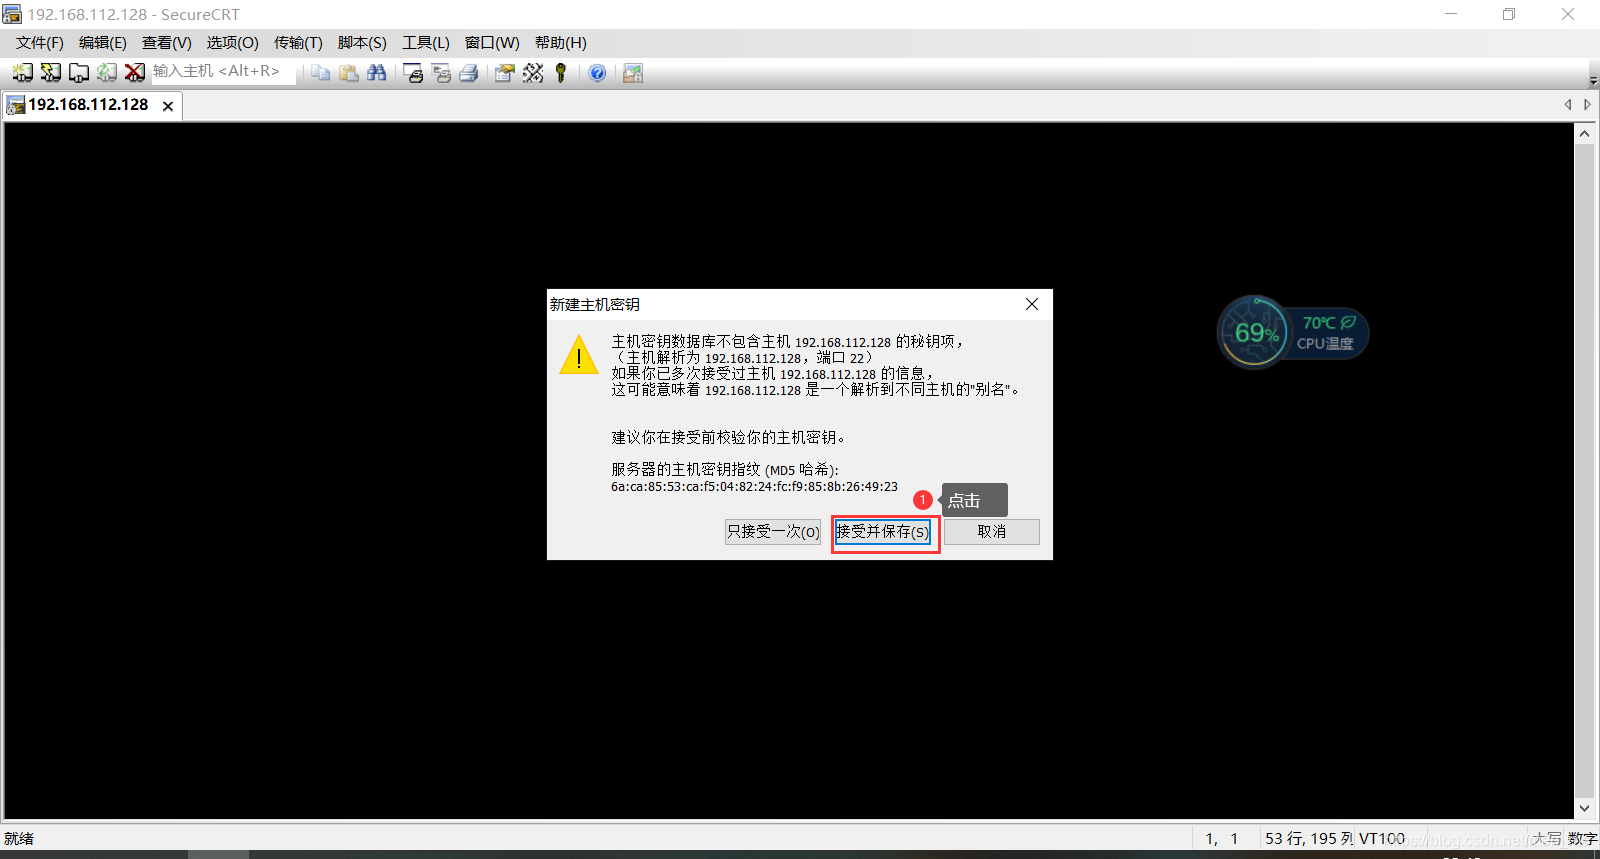Click the 接受并保存(S) button
The image size is (1600, 859).
[883, 532]
